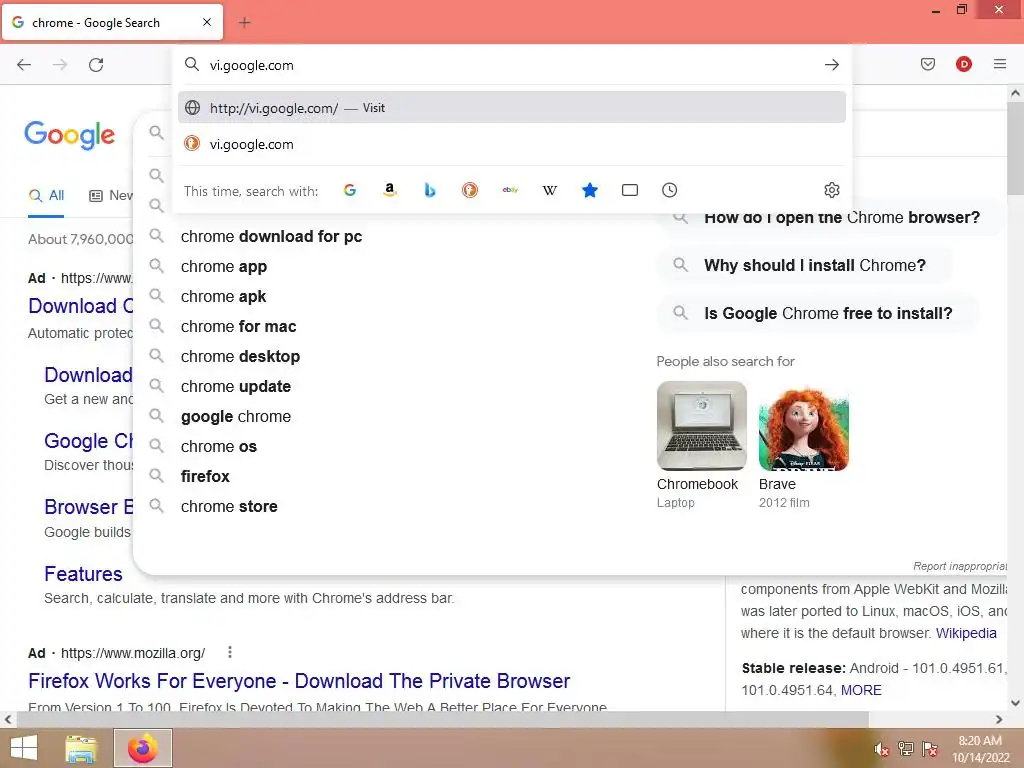1024x768 pixels.
Task: Search this time with DuckDuckGo icon
Action: [x=470, y=190]
